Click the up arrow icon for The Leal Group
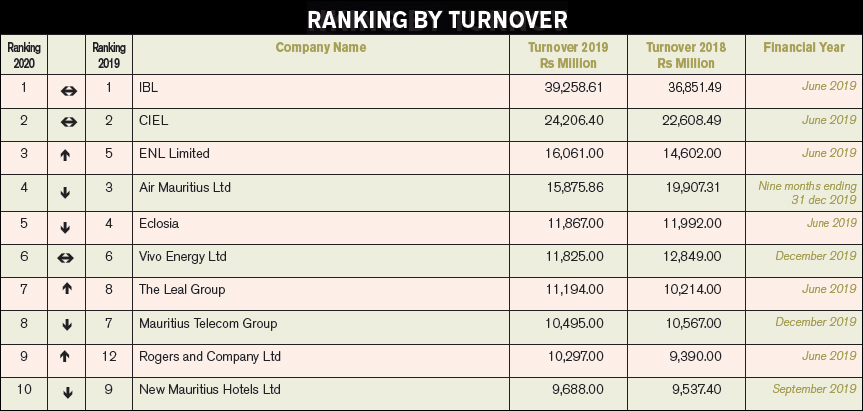 point(67,288)
